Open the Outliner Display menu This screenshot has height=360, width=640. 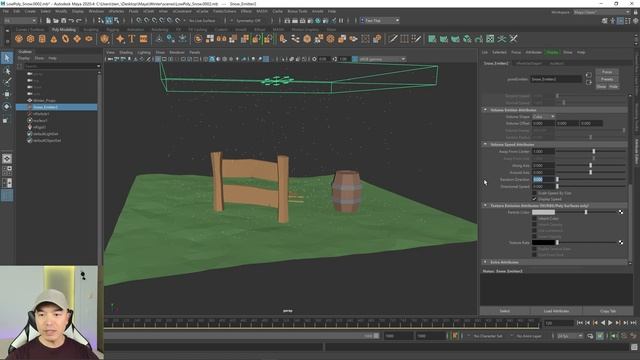pos(24,58)
